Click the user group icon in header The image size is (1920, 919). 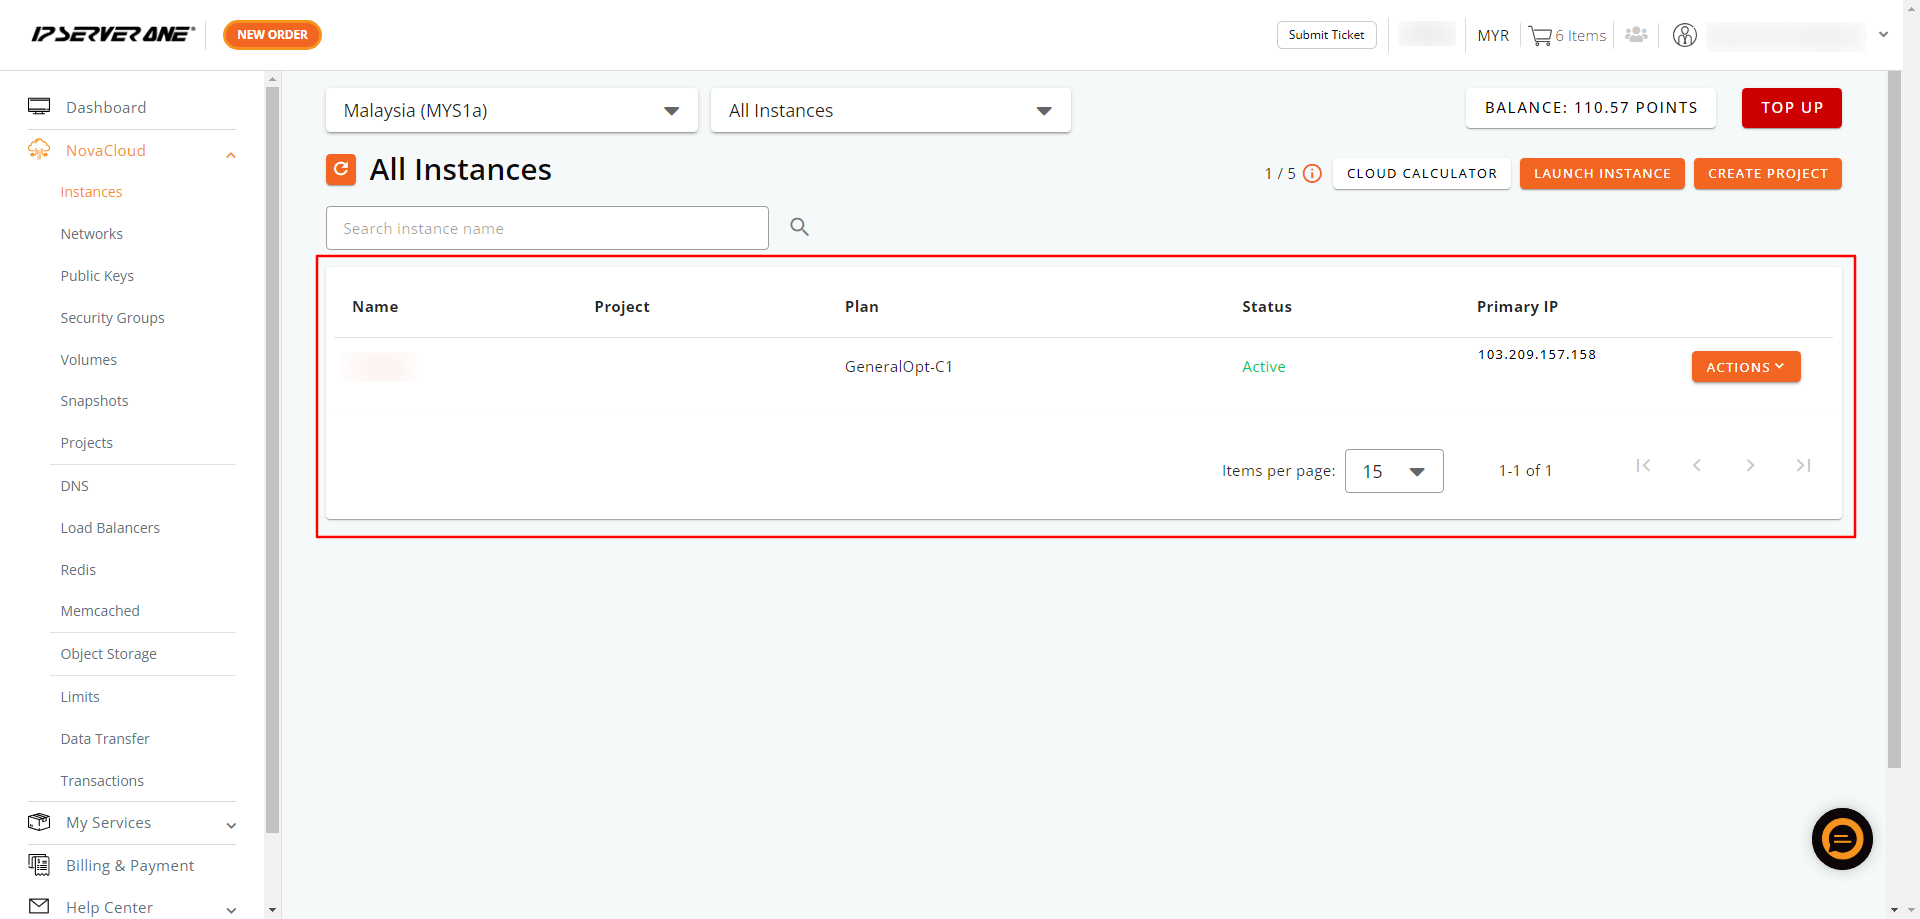pyautogui.click(x=1636, y=35)
